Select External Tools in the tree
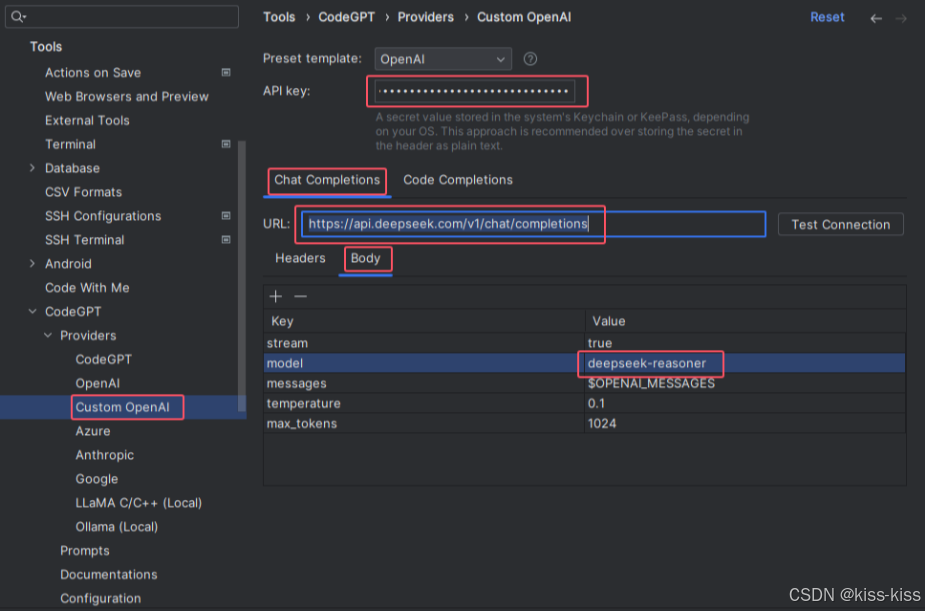 [x=87, y=120]
